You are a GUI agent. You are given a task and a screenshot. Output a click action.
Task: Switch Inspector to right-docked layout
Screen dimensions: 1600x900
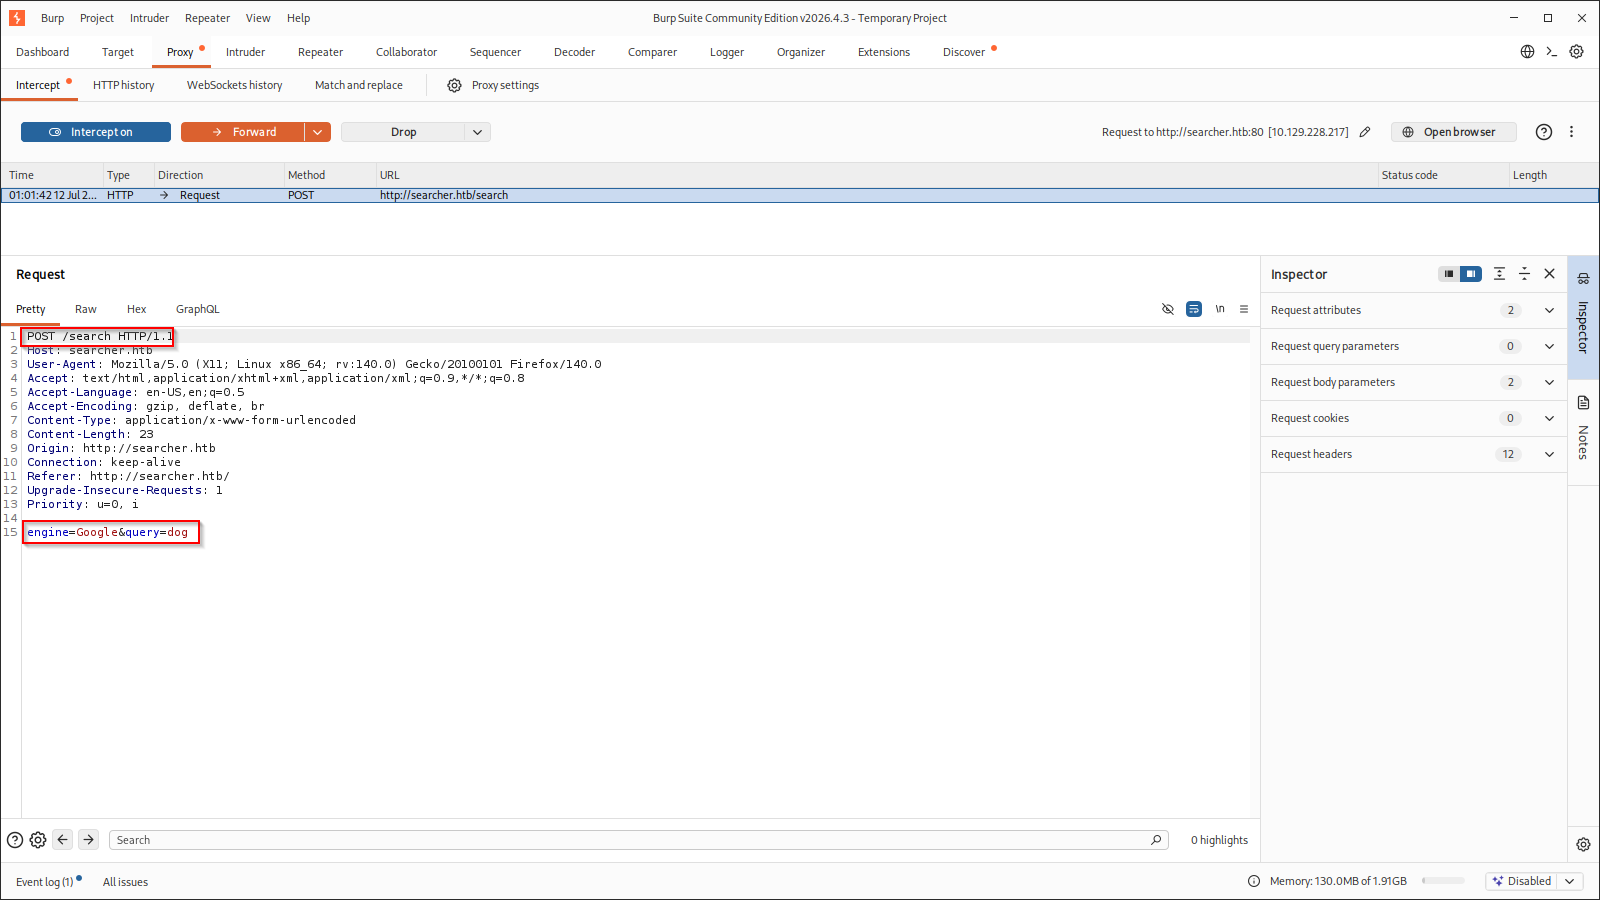1471,274
